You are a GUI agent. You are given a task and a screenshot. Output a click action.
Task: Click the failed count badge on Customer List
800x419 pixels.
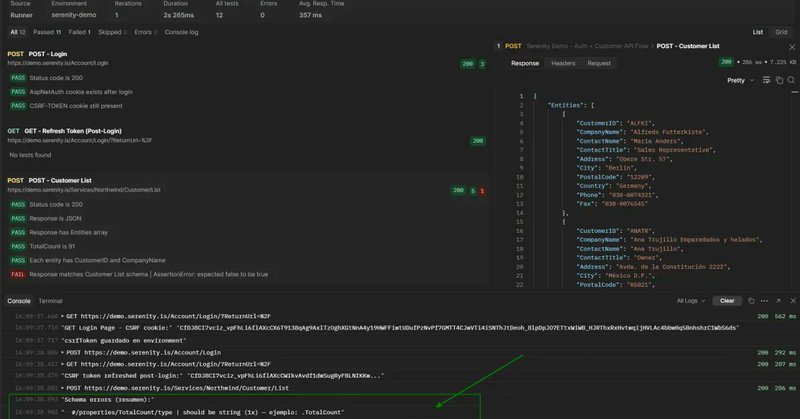click(483, 190)
